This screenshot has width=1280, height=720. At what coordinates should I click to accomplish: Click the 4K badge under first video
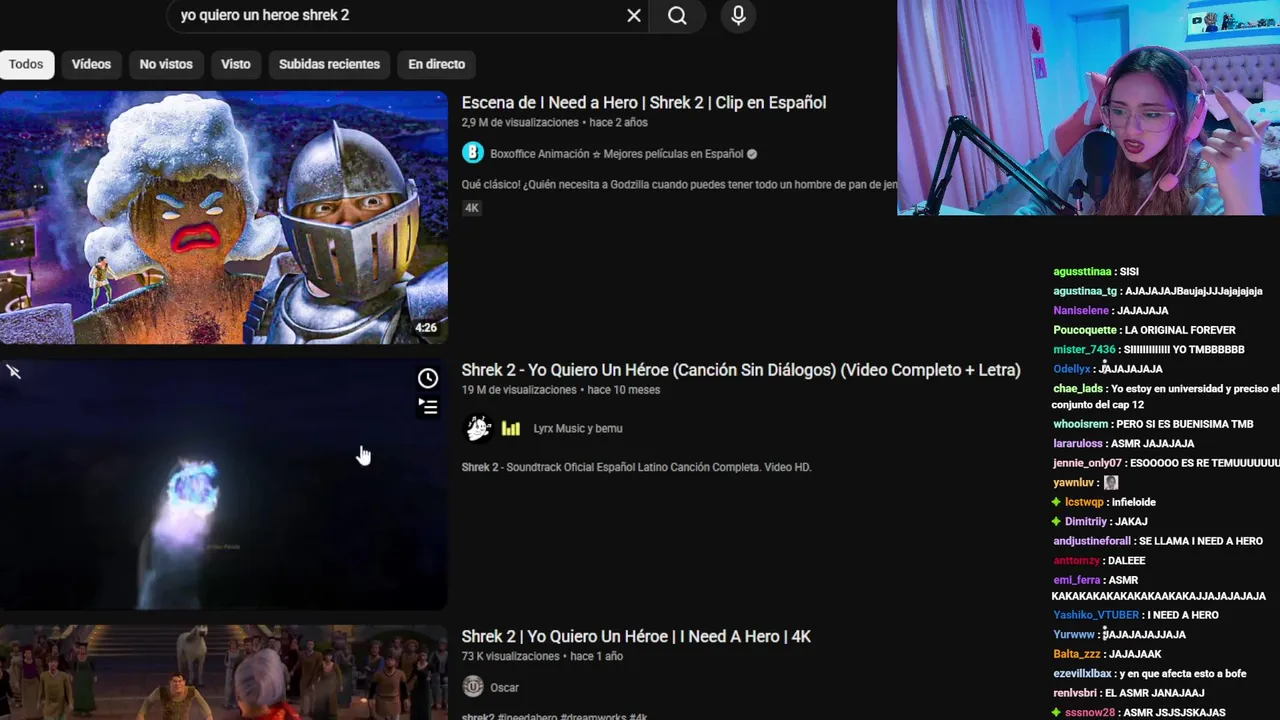[x=472, y=208]
